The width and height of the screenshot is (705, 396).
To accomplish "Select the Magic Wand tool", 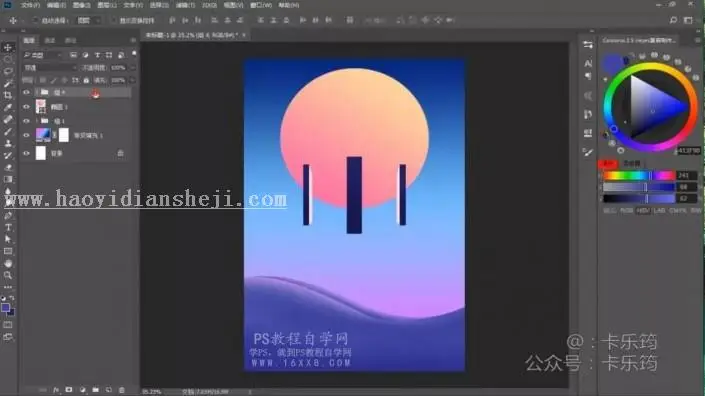I will point(8,83).
